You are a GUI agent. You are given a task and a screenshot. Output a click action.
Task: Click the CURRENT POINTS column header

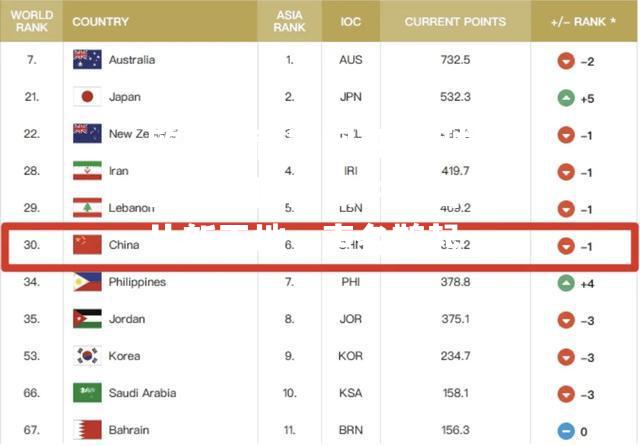[455, 22]
